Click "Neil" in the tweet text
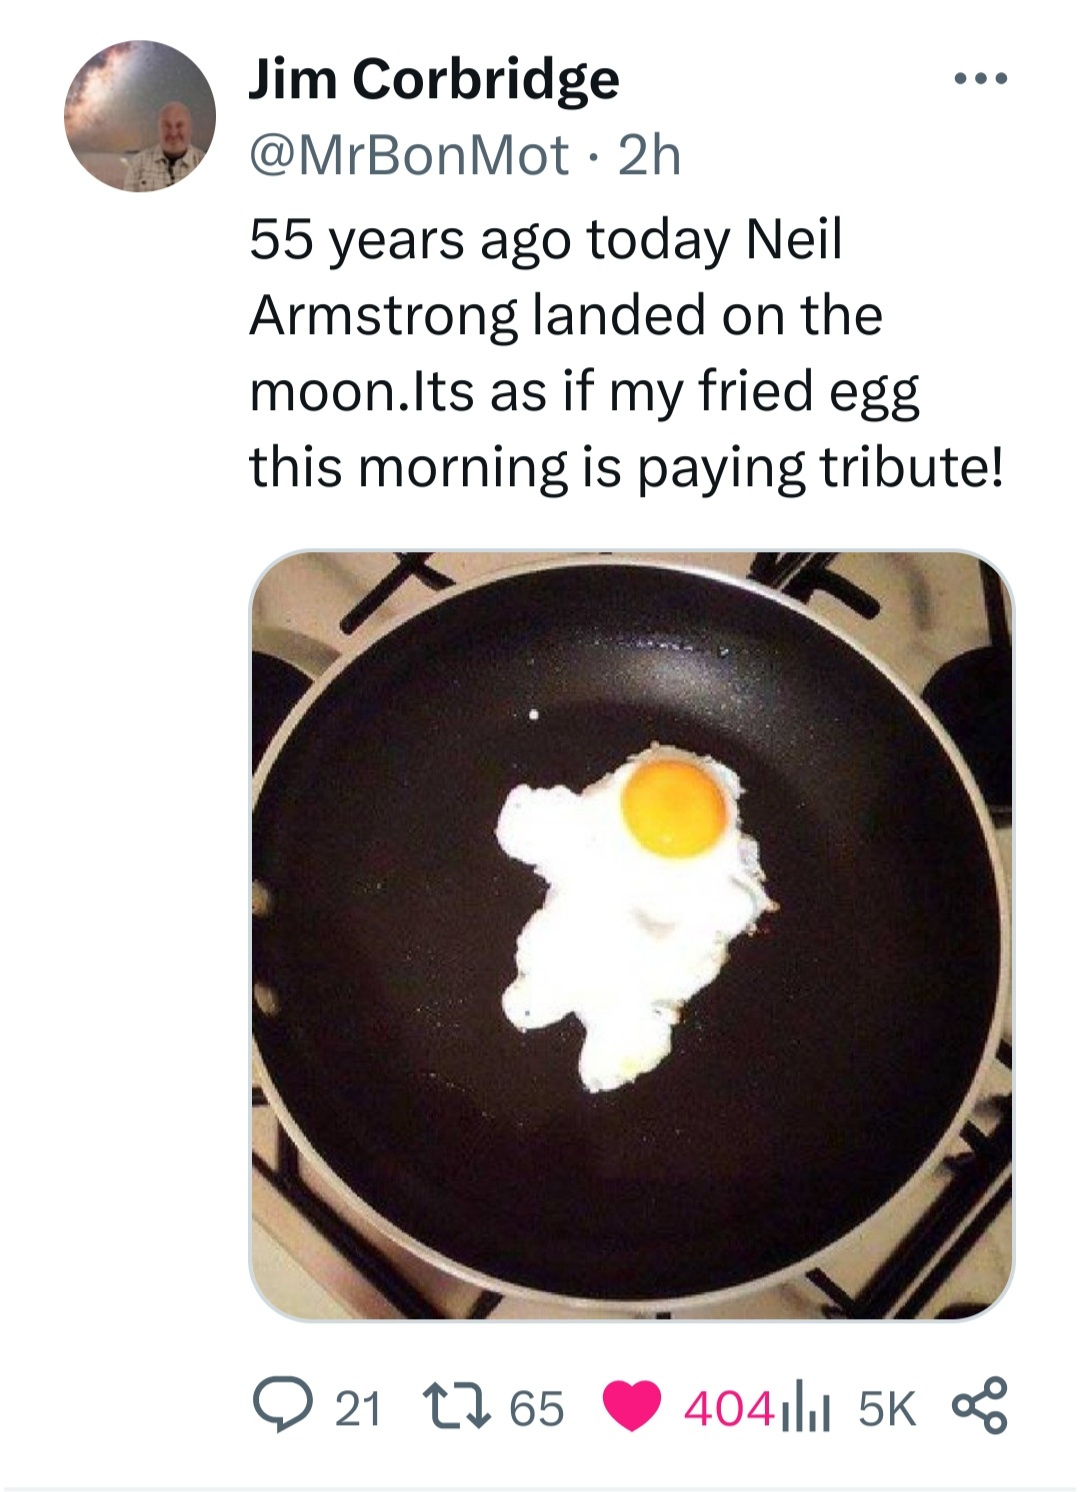 [x=795, y=240]
